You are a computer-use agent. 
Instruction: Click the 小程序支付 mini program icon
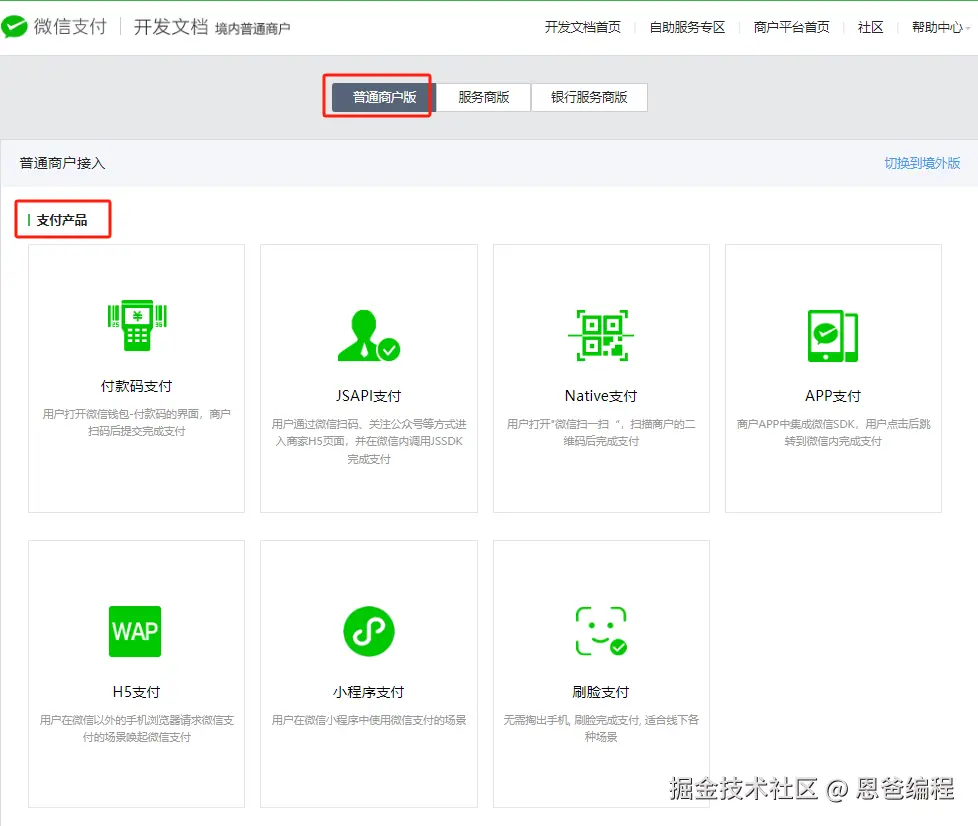point(368,630)
